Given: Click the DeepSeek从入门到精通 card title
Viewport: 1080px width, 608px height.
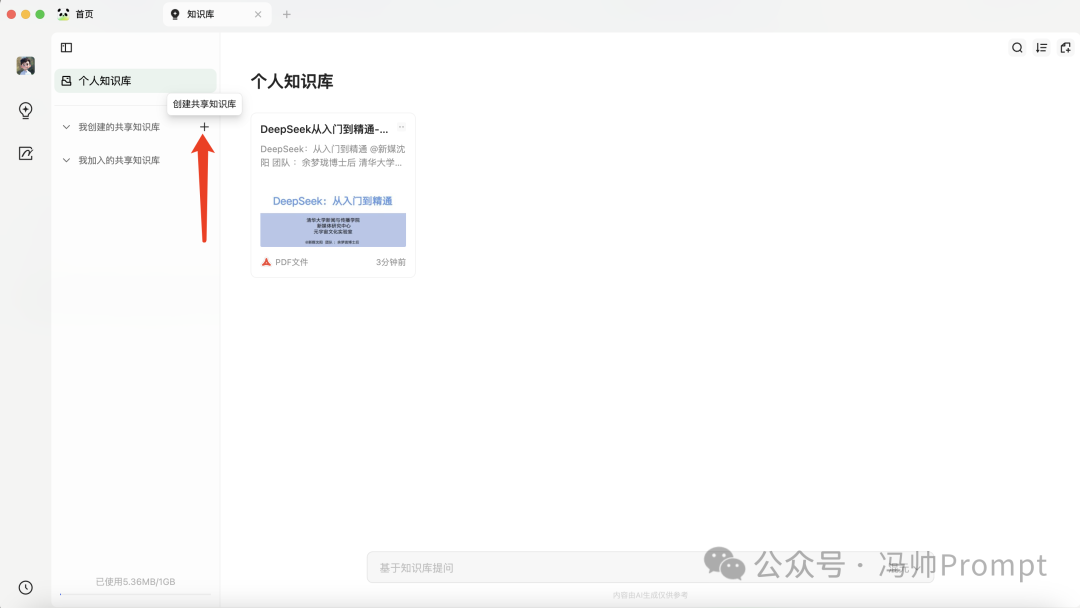Looking at the screenshot, I should [324, 129].
